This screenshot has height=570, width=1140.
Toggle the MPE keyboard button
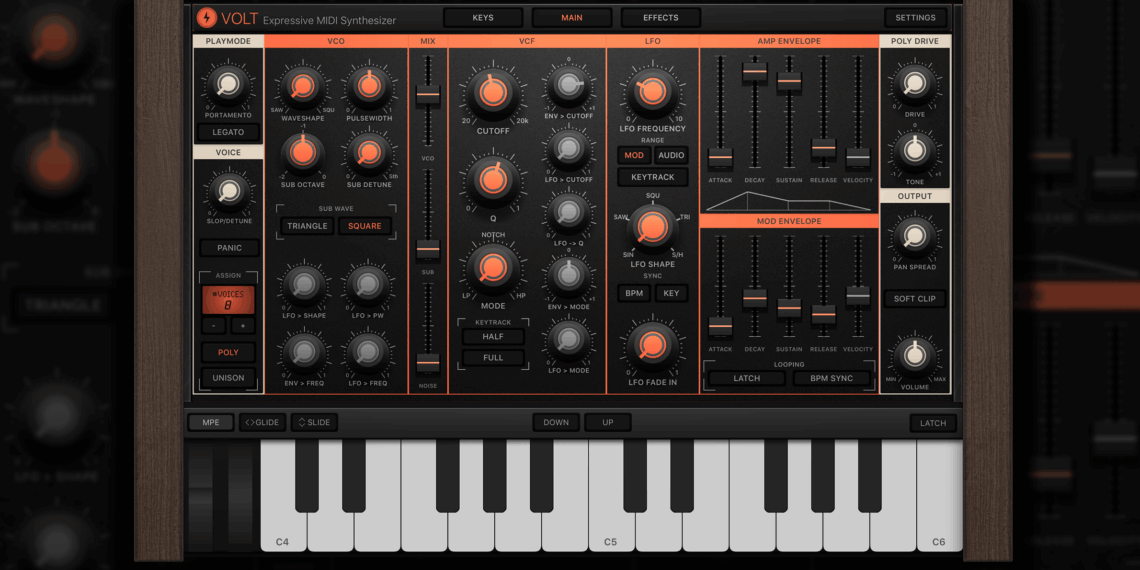[210, 422]
